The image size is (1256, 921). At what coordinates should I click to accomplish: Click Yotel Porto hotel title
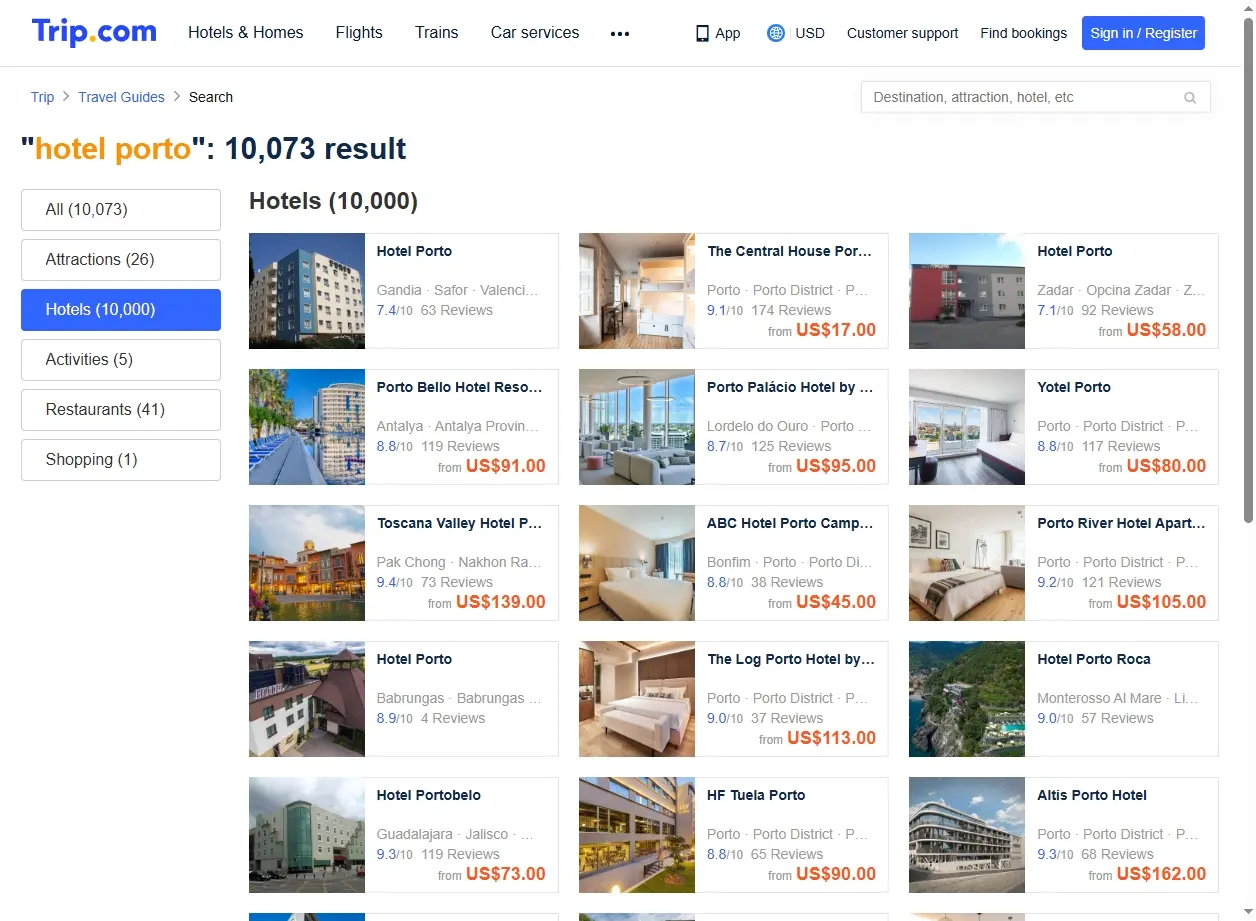point(1074,387)
